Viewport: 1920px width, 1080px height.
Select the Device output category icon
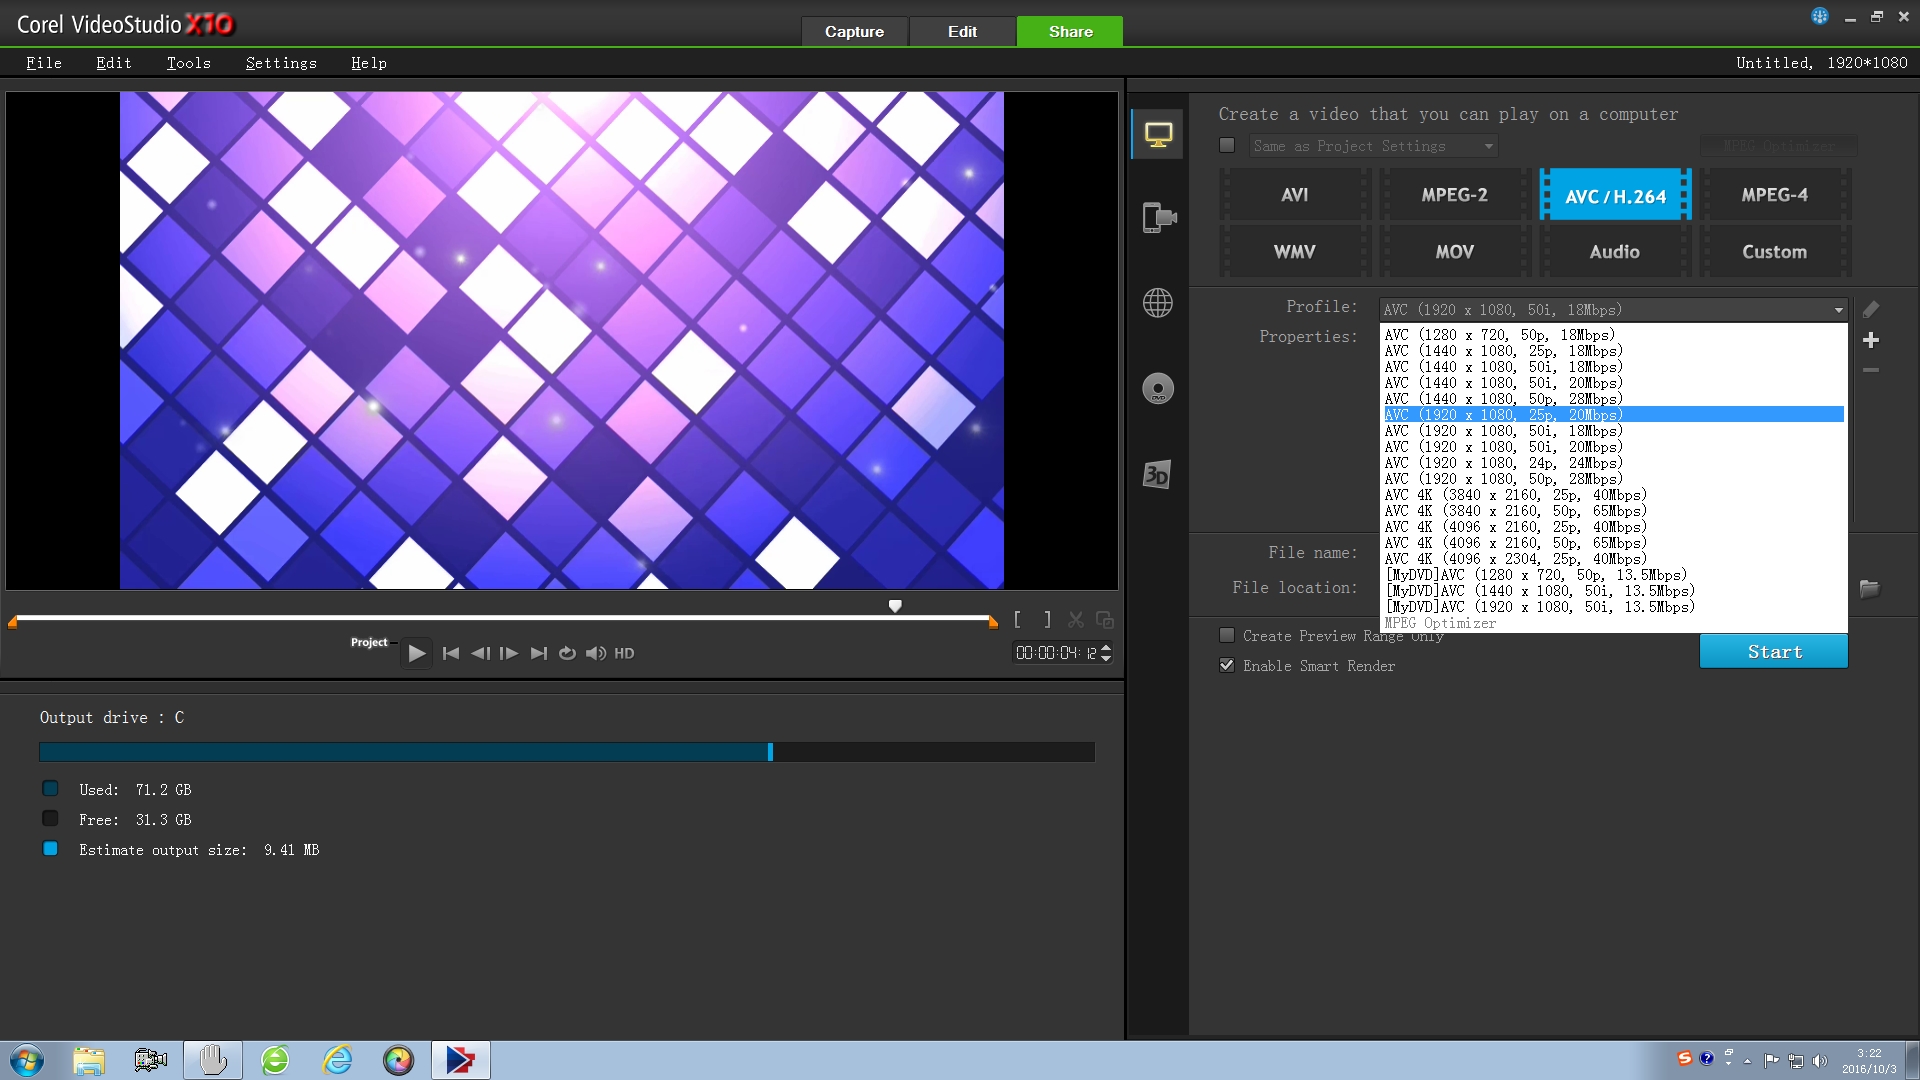[x=1158, y=217]
